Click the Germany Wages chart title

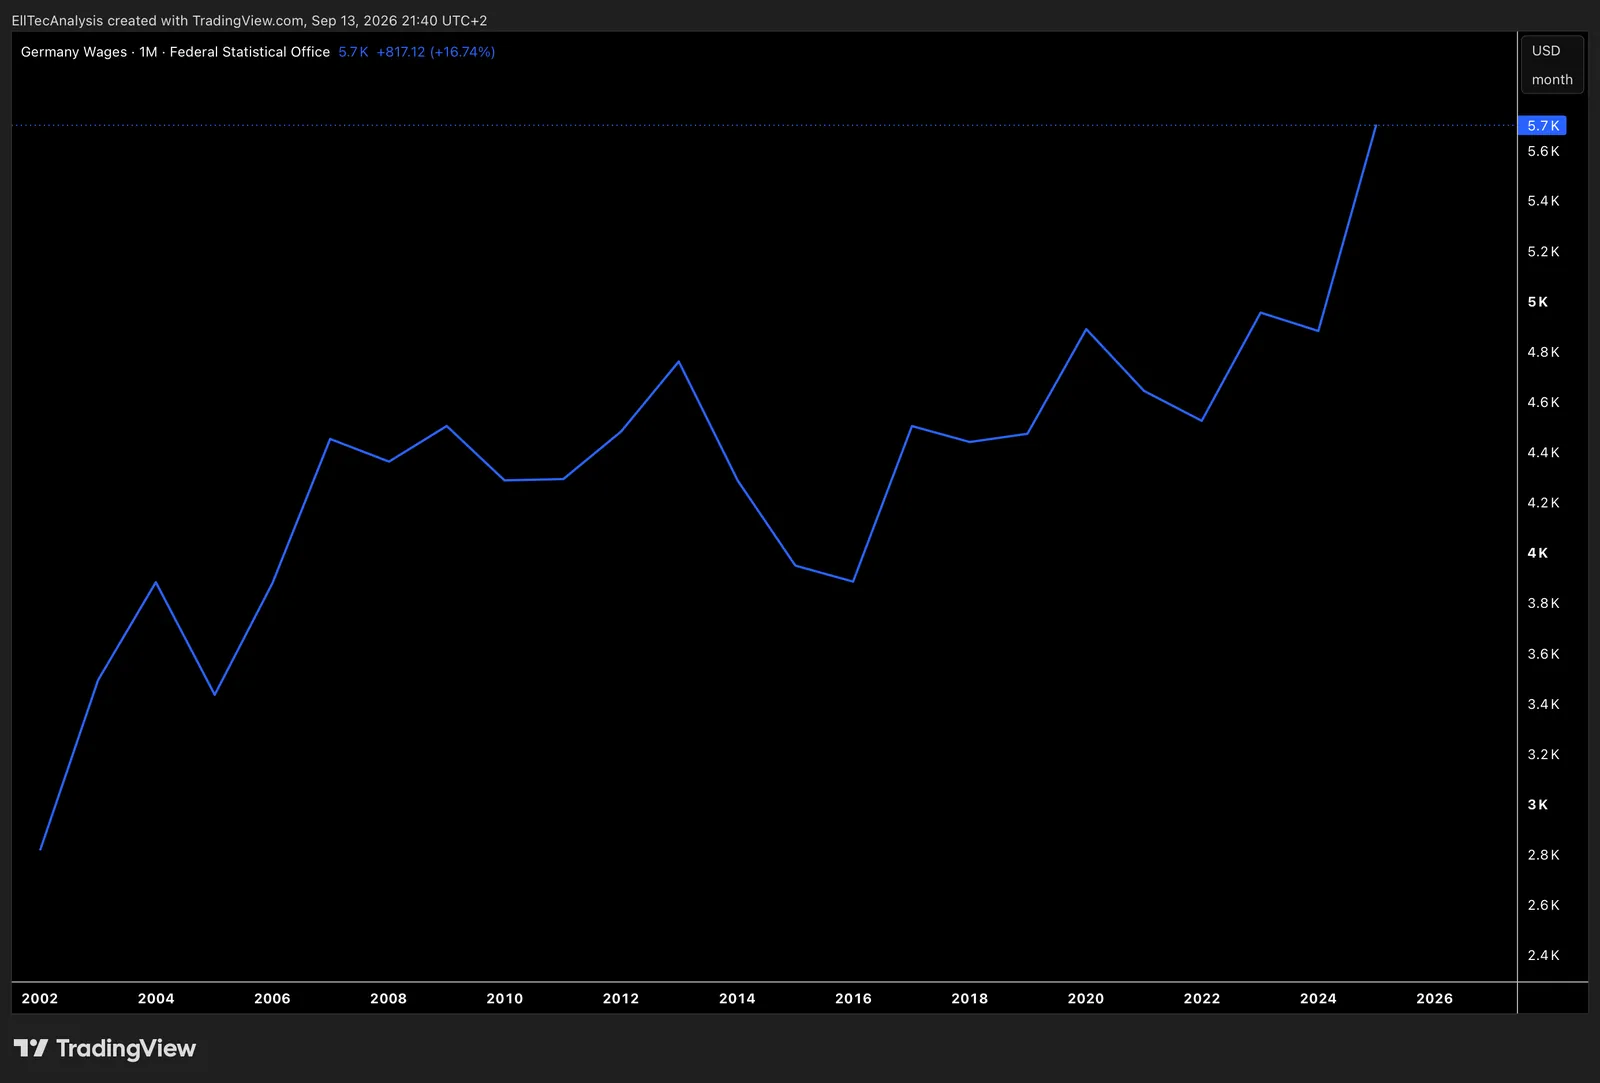point(74,52)
